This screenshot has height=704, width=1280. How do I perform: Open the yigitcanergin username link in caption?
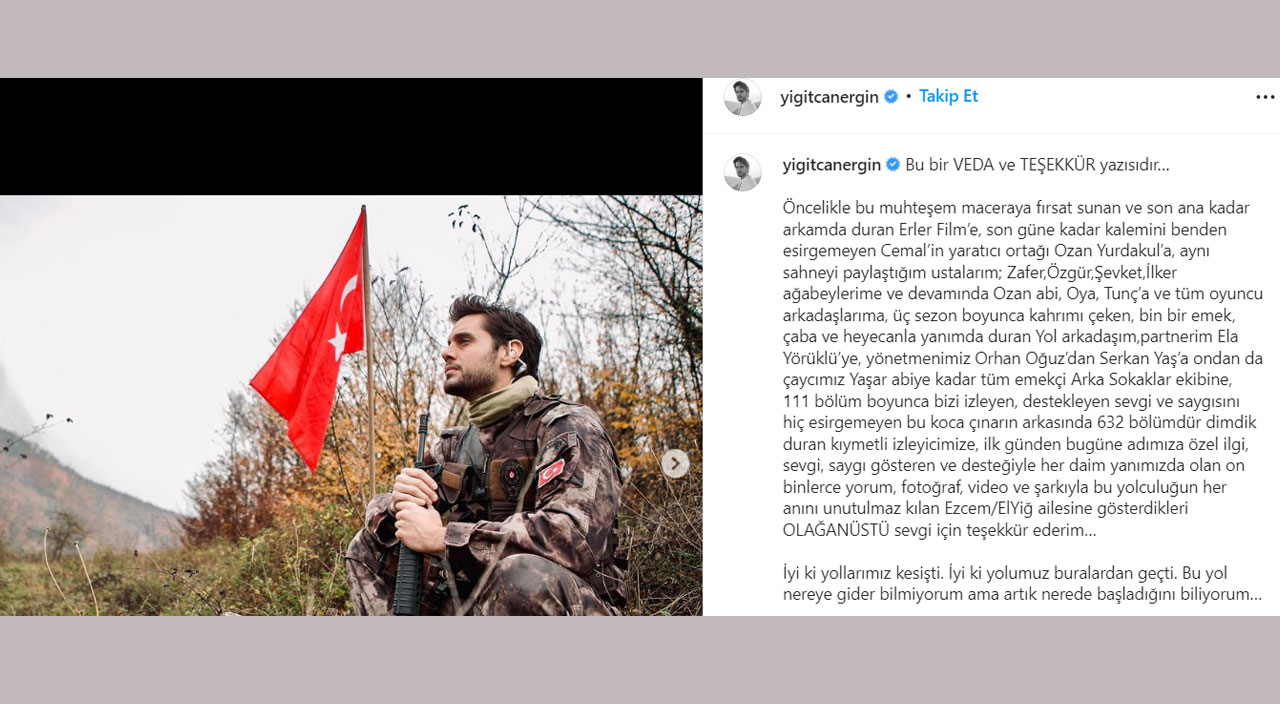click(831, 165)
